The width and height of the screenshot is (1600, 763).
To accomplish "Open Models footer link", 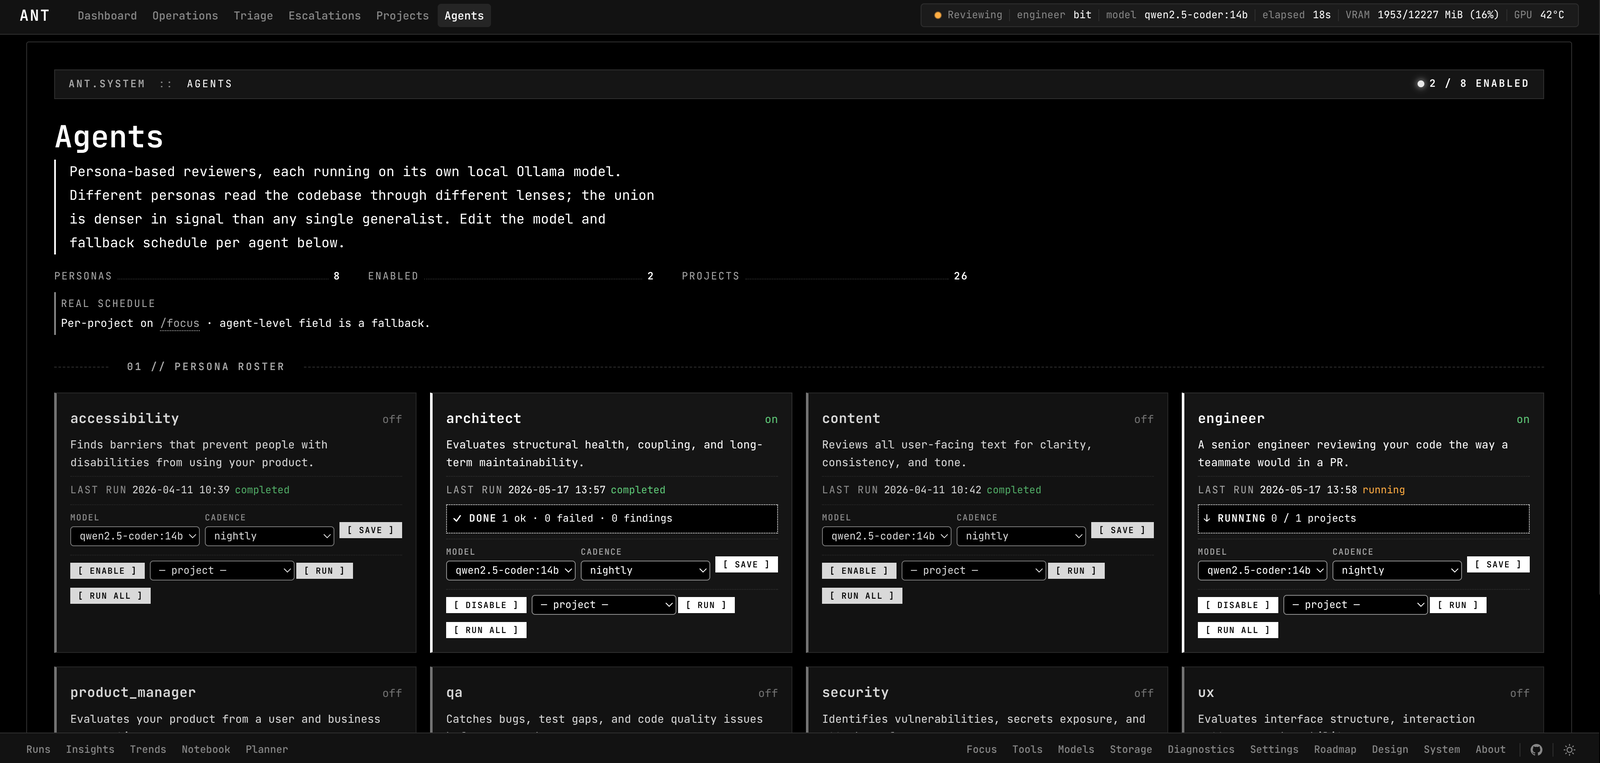I will [x=1076, y=749].
